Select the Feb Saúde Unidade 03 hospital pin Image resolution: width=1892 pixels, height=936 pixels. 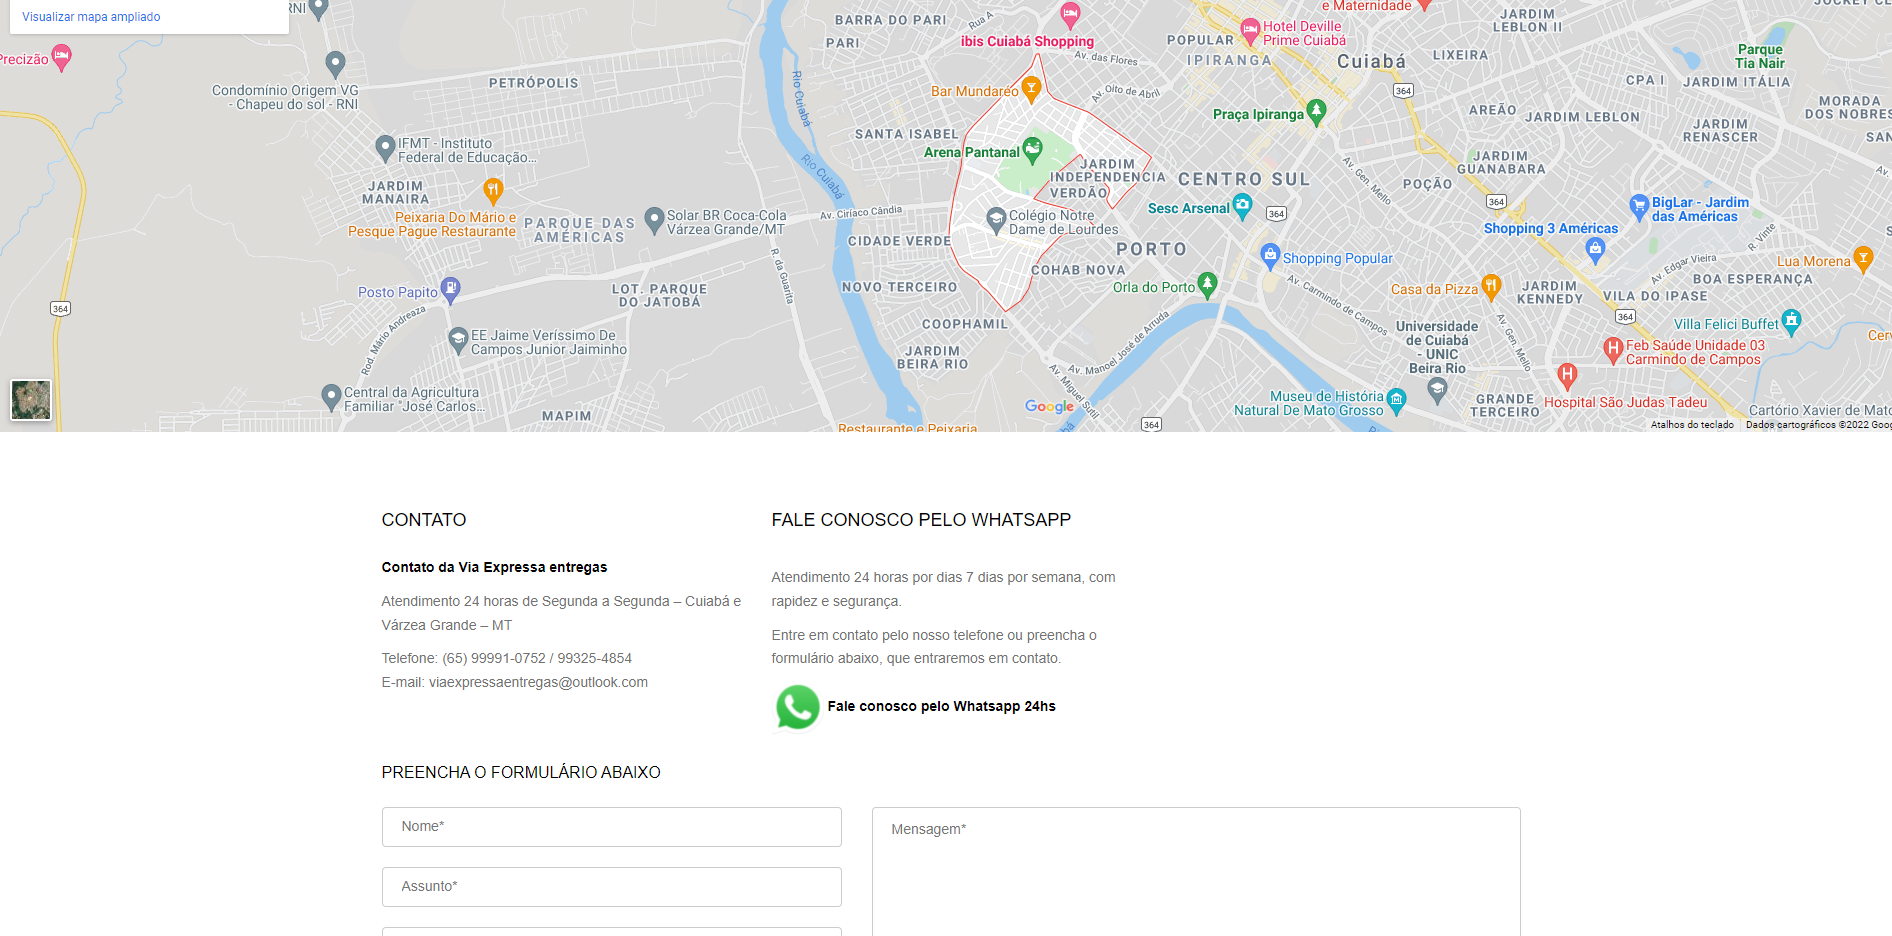click(x=1613, y=351)
